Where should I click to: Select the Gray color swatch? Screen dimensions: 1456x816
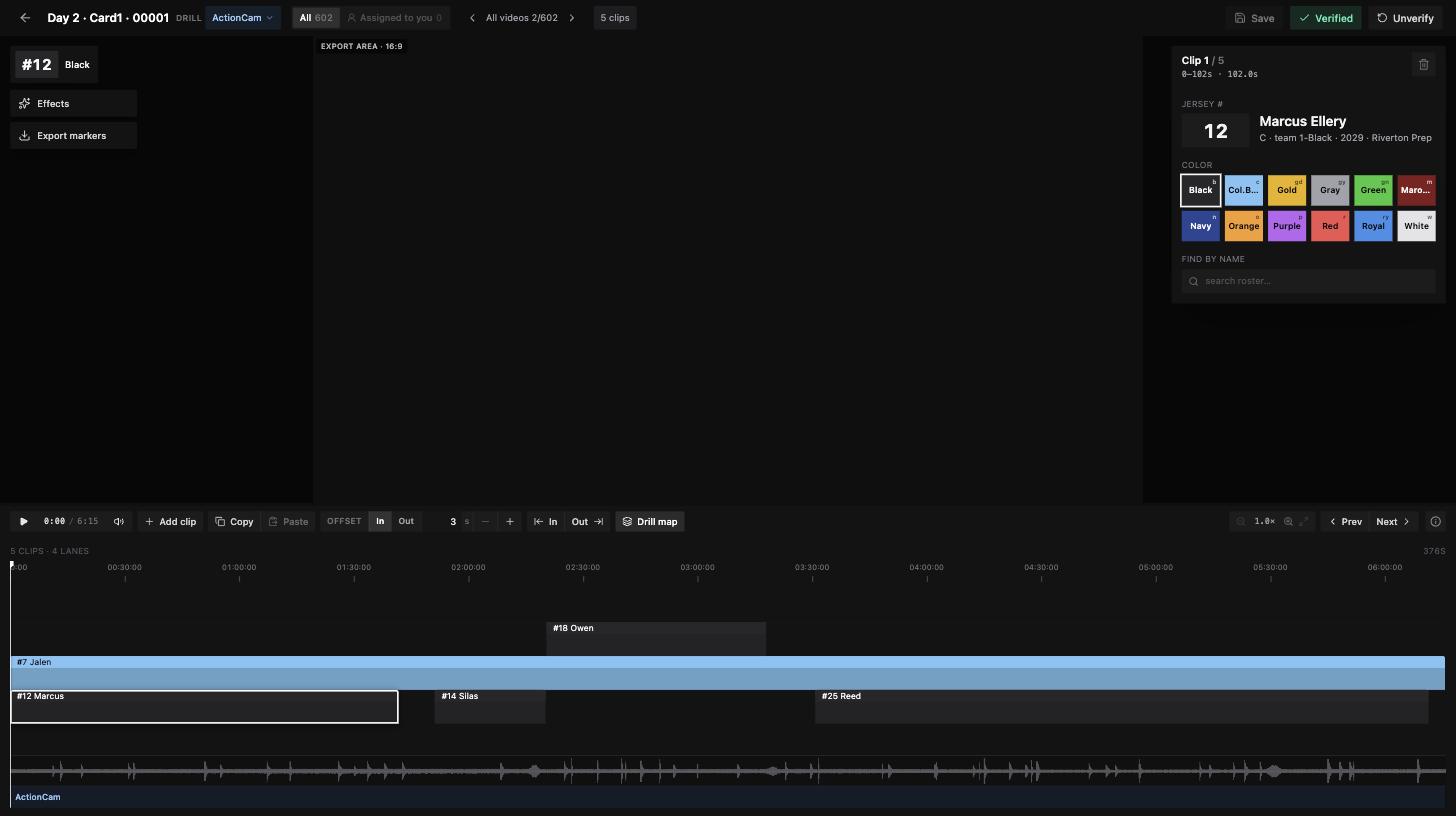1330,190
